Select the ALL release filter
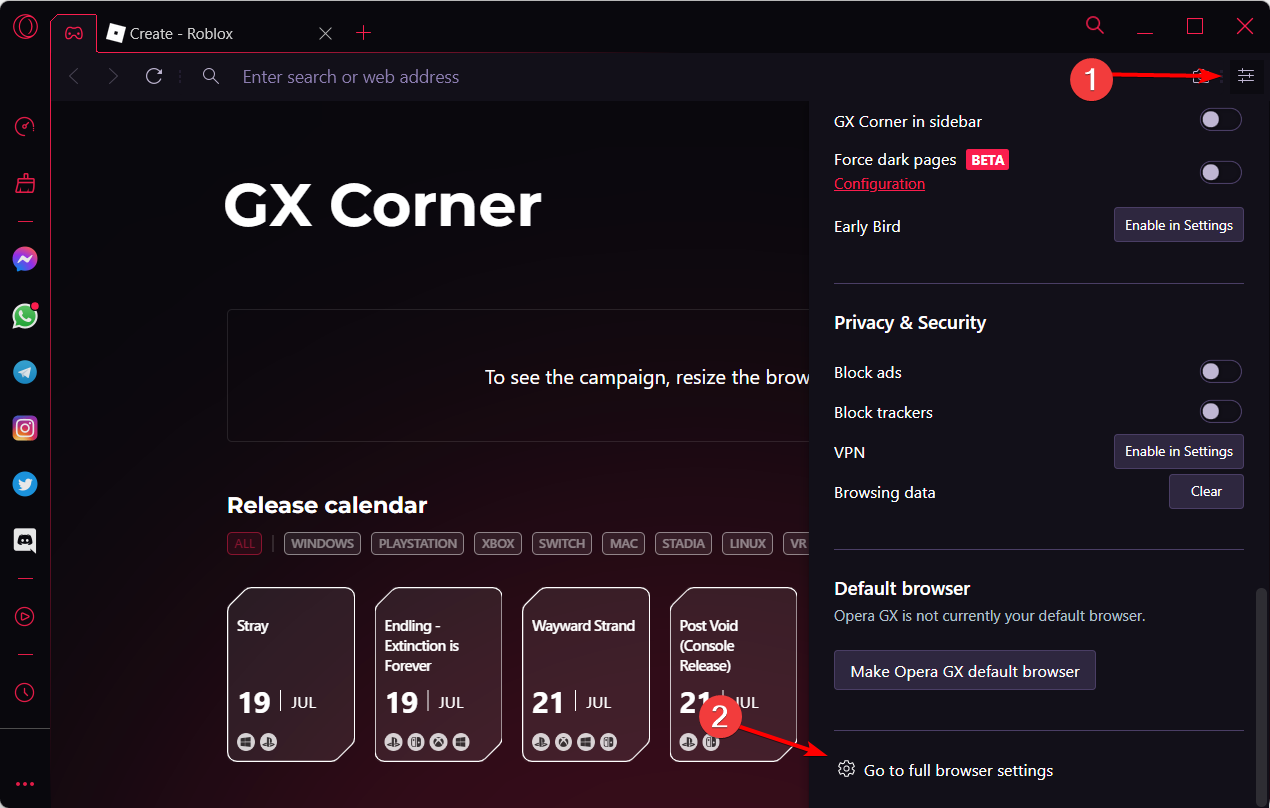Viewport: 1270px width, 808px height. [244, 544]
